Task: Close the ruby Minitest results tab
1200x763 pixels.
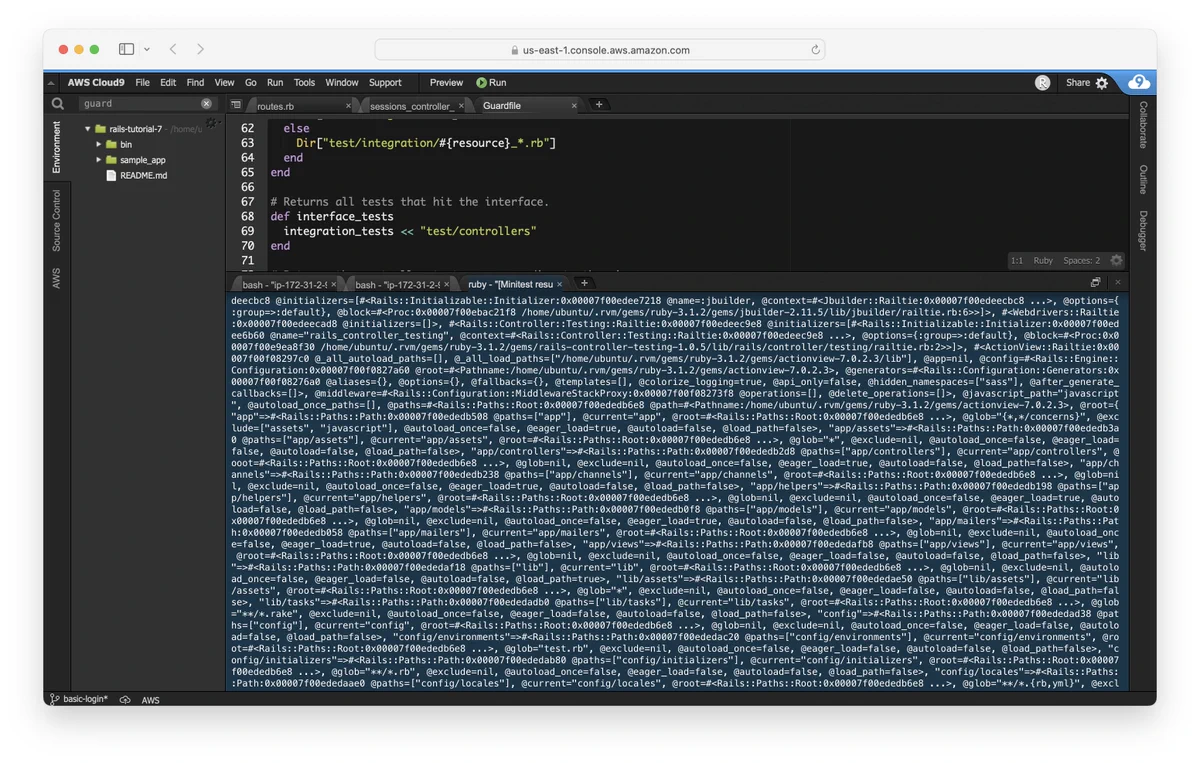Action: click(560, 284)
